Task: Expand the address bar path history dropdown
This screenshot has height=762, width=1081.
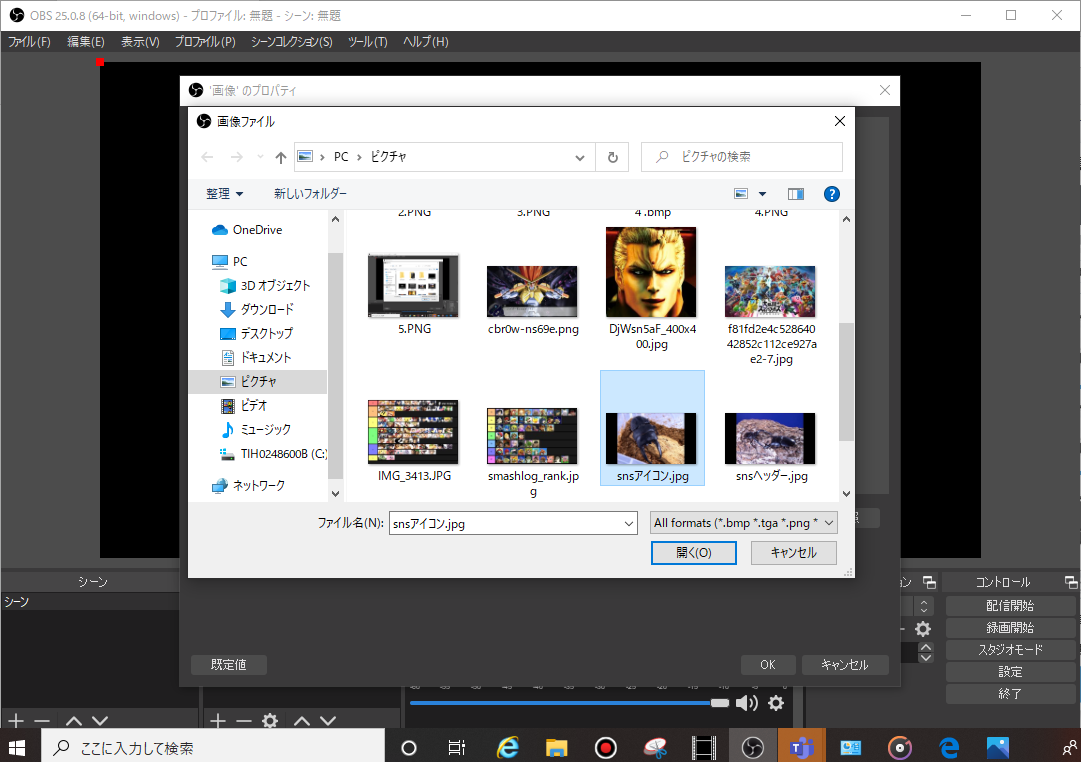Action: click(x=580, y=157)
